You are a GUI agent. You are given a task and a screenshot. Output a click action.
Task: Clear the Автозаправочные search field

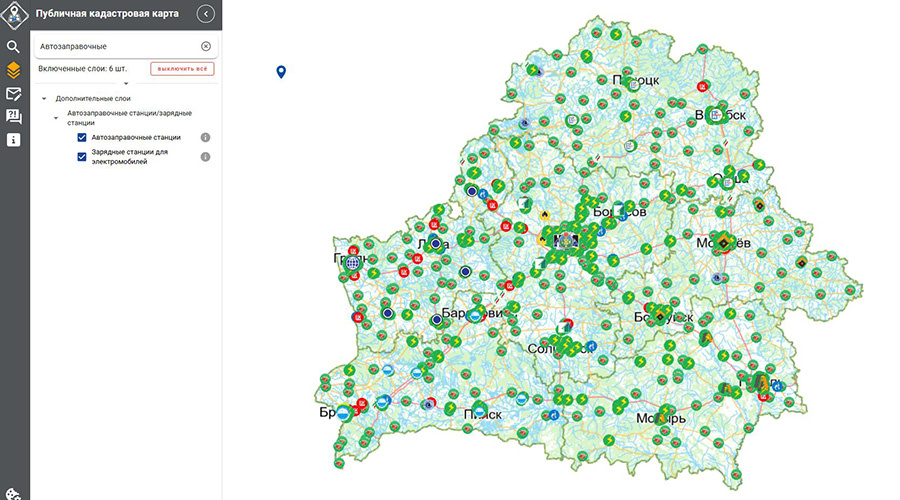[205, 46]
